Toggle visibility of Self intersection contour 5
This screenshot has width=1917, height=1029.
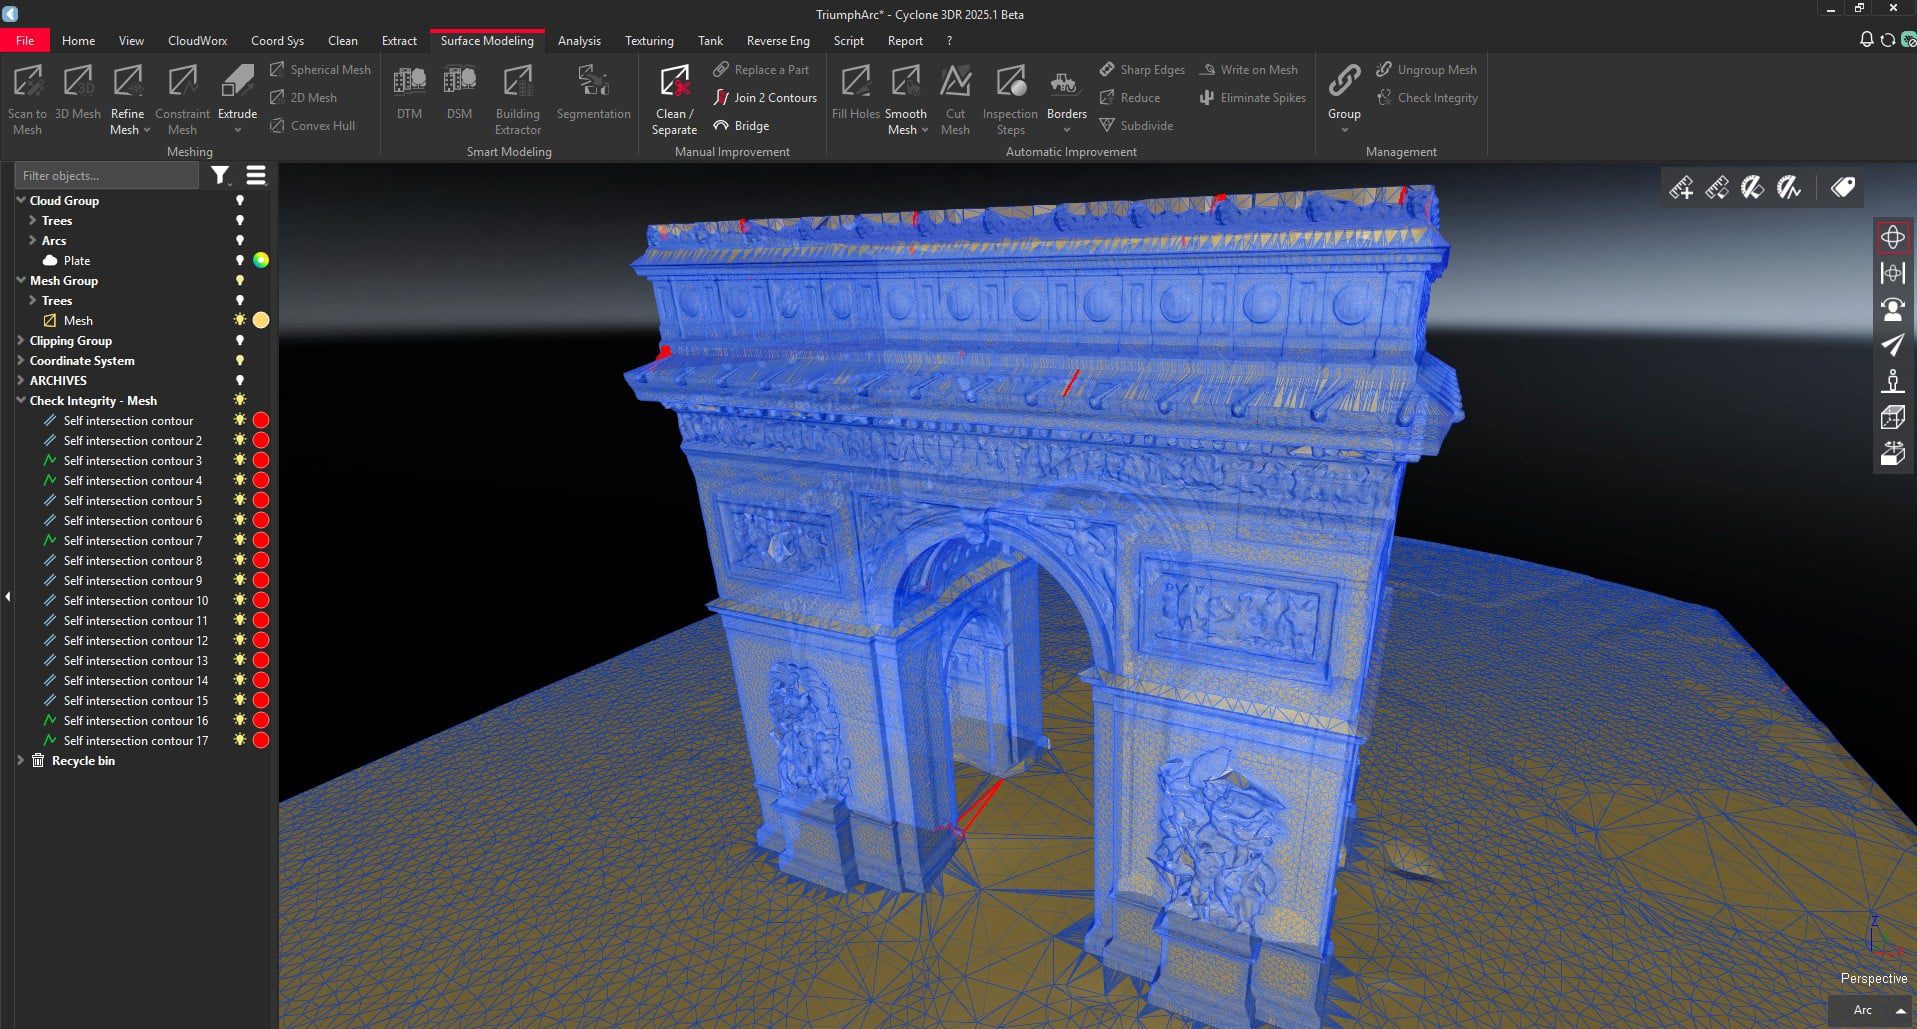click(238, 500)
